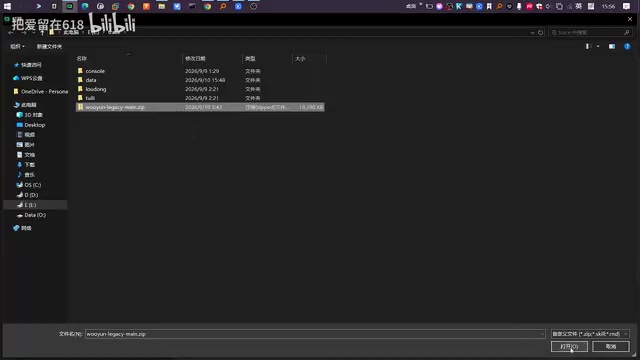
Task: Select WPS云盘 in the navigation pane
Action: pos(31,78)
